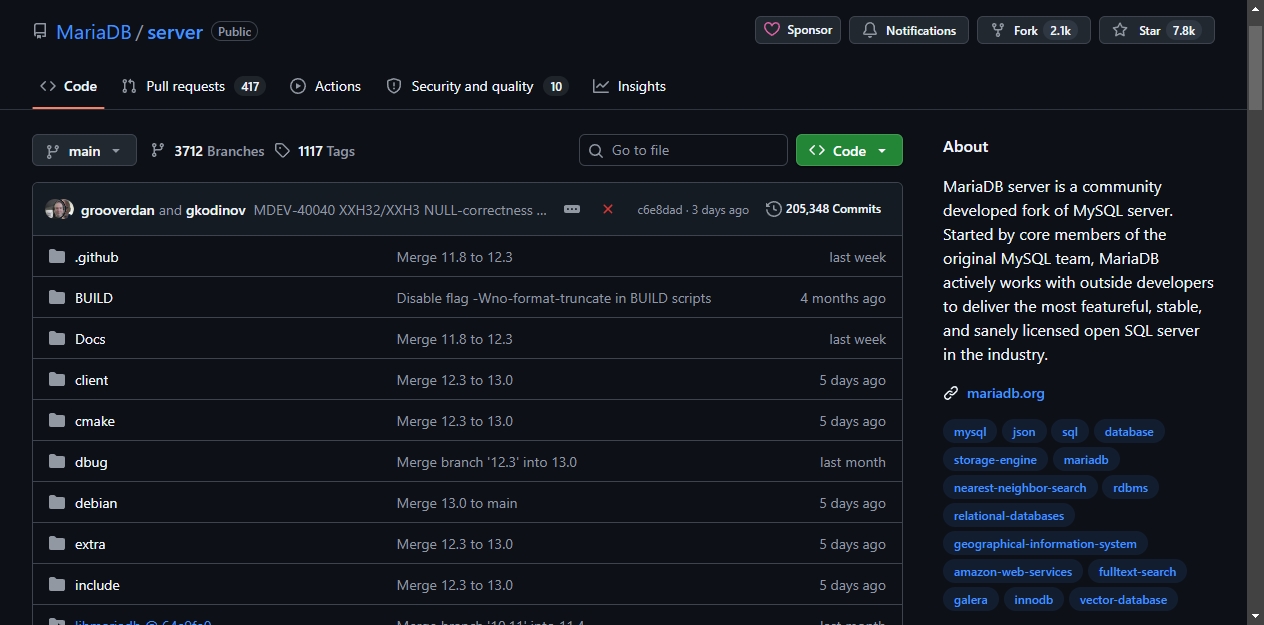Select the mysql topic tag
This screenshot has width=1264, height=625.
970,432
